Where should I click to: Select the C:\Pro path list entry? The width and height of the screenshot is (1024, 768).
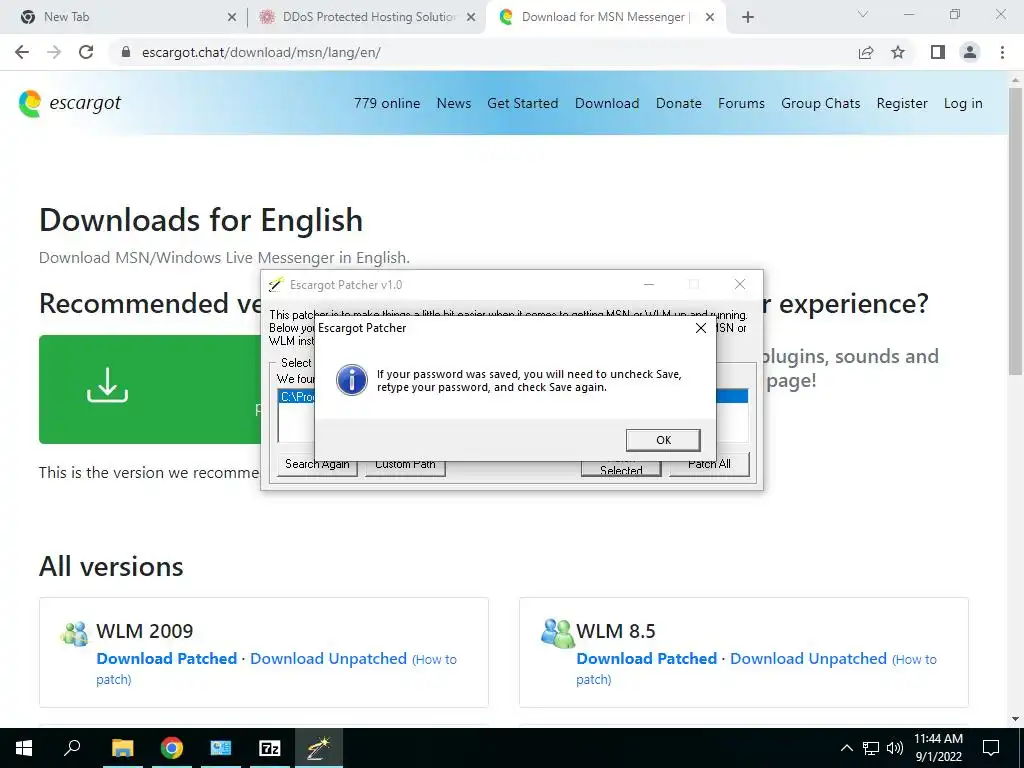[x=296, y=396]
